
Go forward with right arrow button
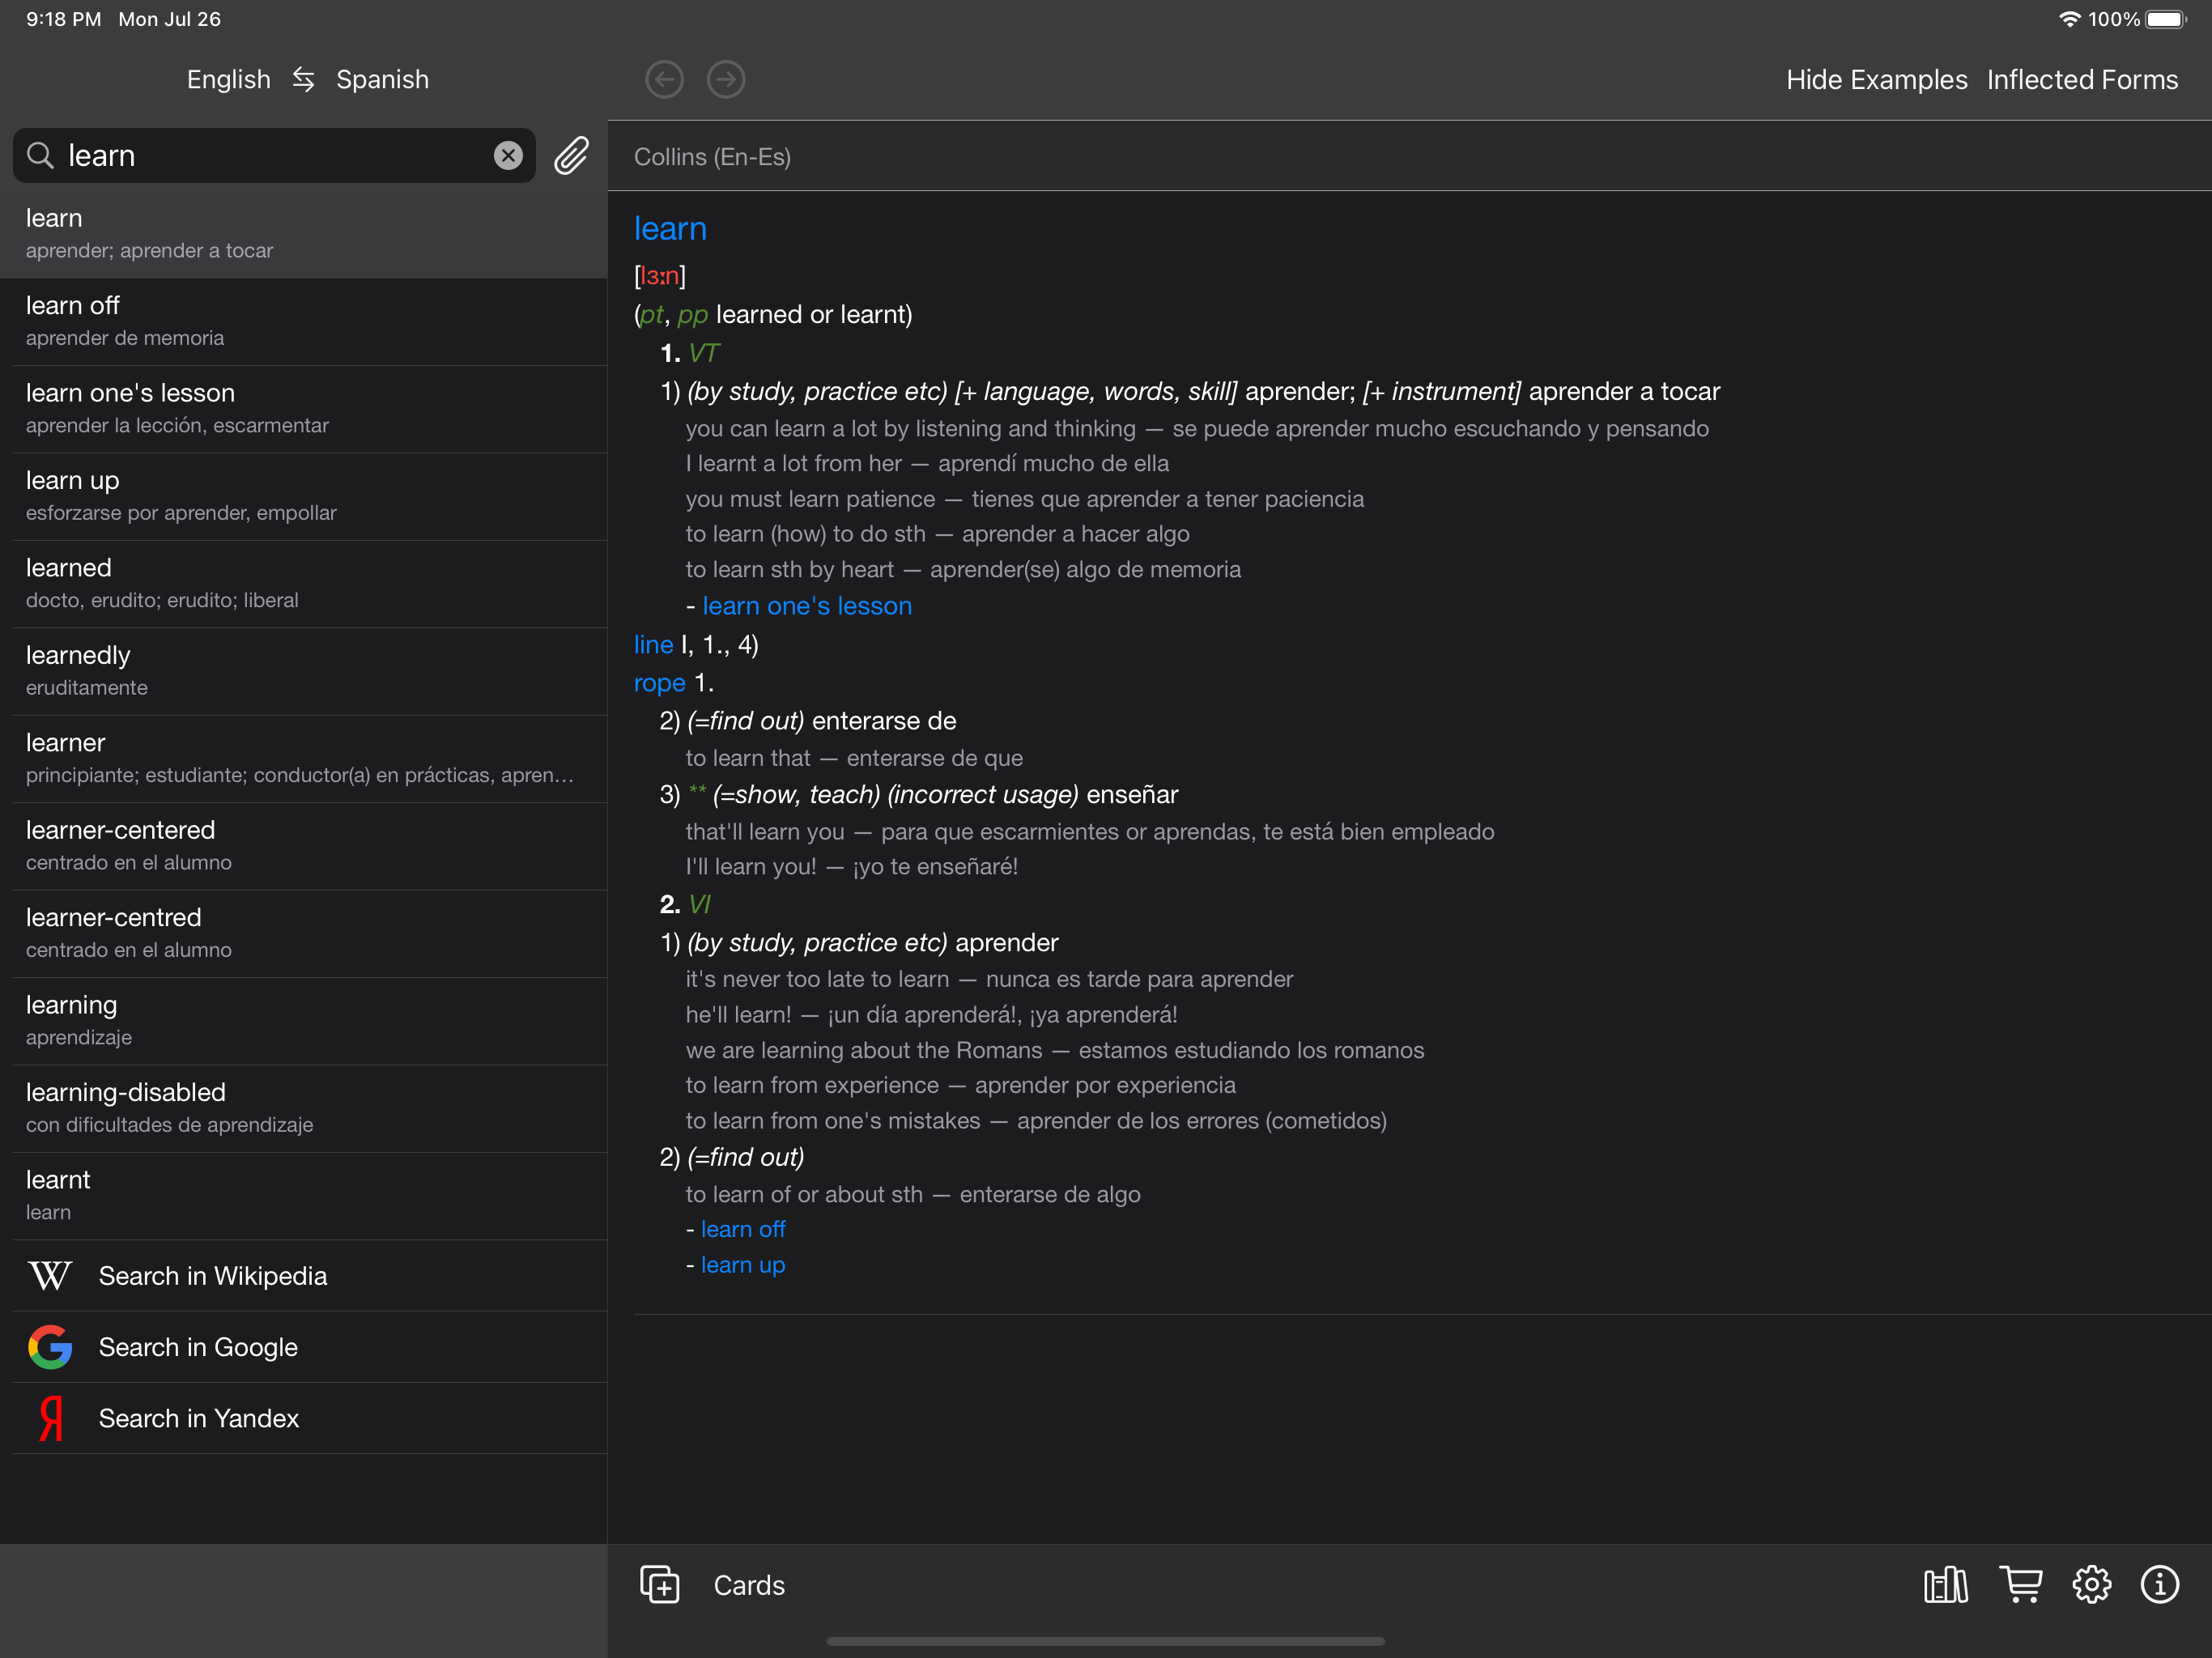(x=726, y=79)
